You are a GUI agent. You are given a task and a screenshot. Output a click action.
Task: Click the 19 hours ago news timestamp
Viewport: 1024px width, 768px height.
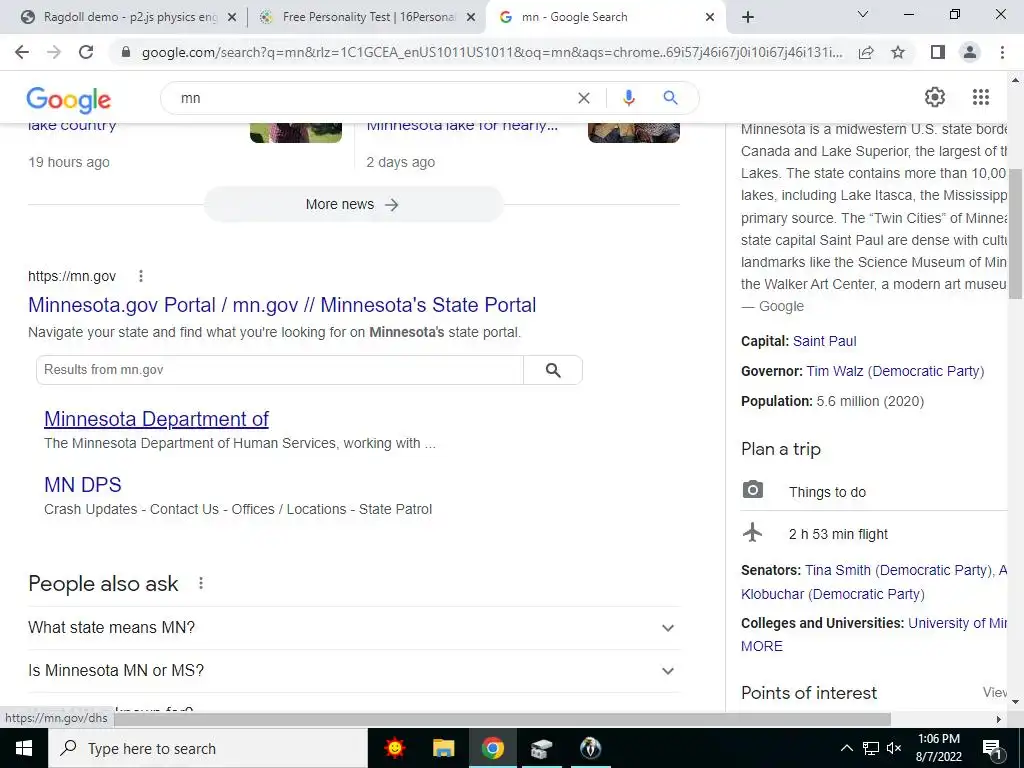pyautogui.click(x=69, y=162)
